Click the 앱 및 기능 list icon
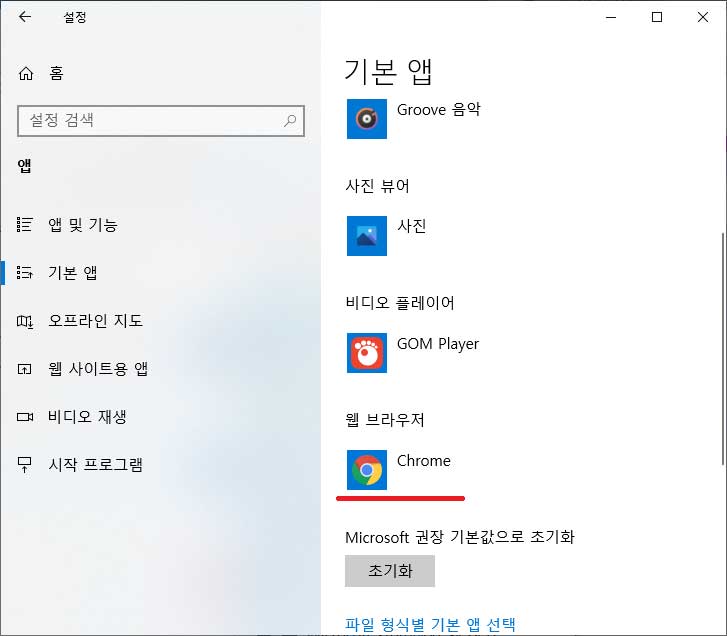The height and width of the screenshot is (636, 727). [x=25, y=225]
